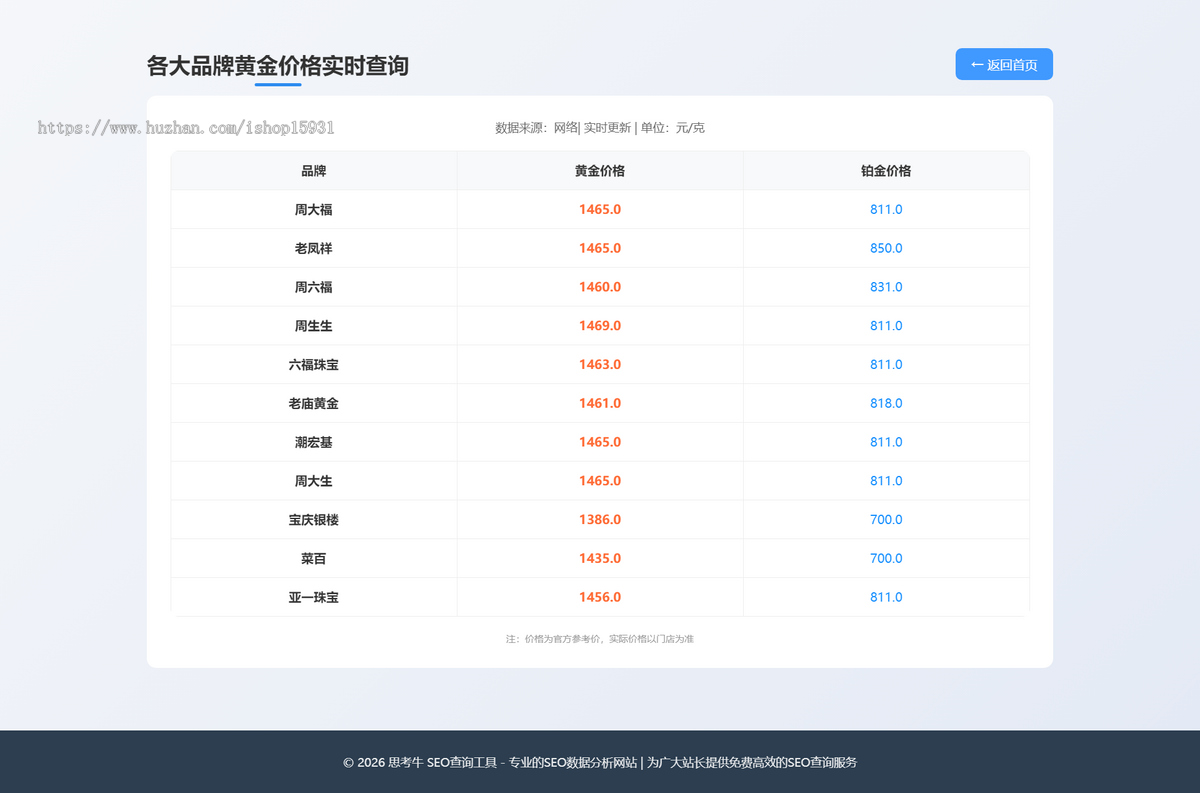Click the 周大生 brand cell

coord(314,481)
